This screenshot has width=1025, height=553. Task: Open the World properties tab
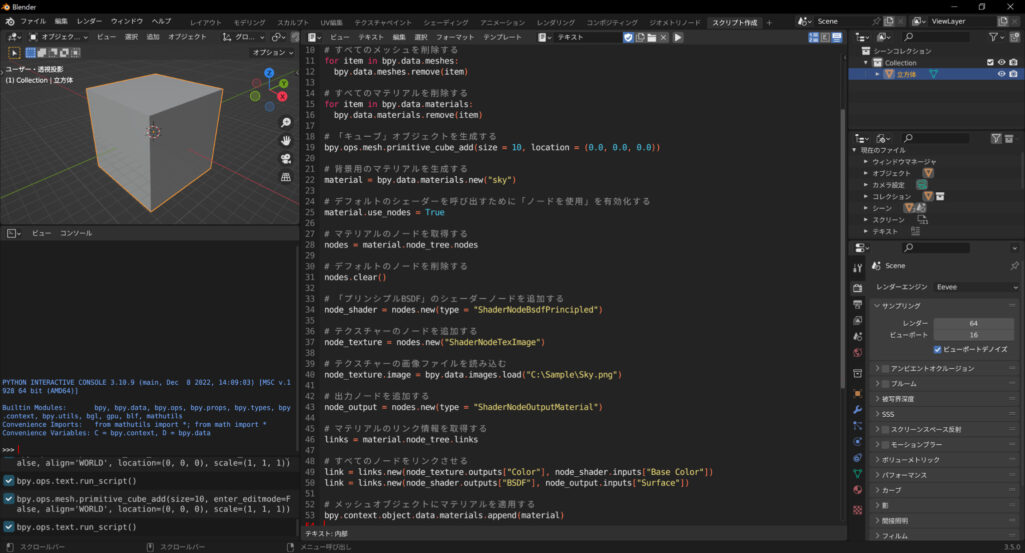pyautogui.click(x=858, y=353)
